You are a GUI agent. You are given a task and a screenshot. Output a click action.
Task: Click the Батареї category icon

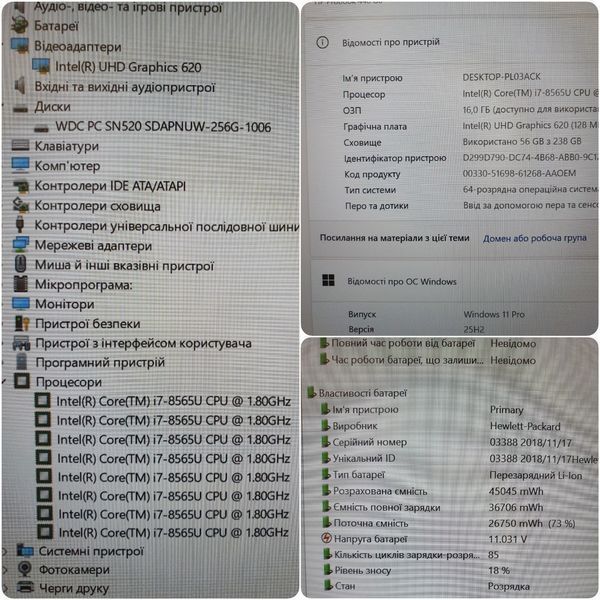[x=19, y=26]
